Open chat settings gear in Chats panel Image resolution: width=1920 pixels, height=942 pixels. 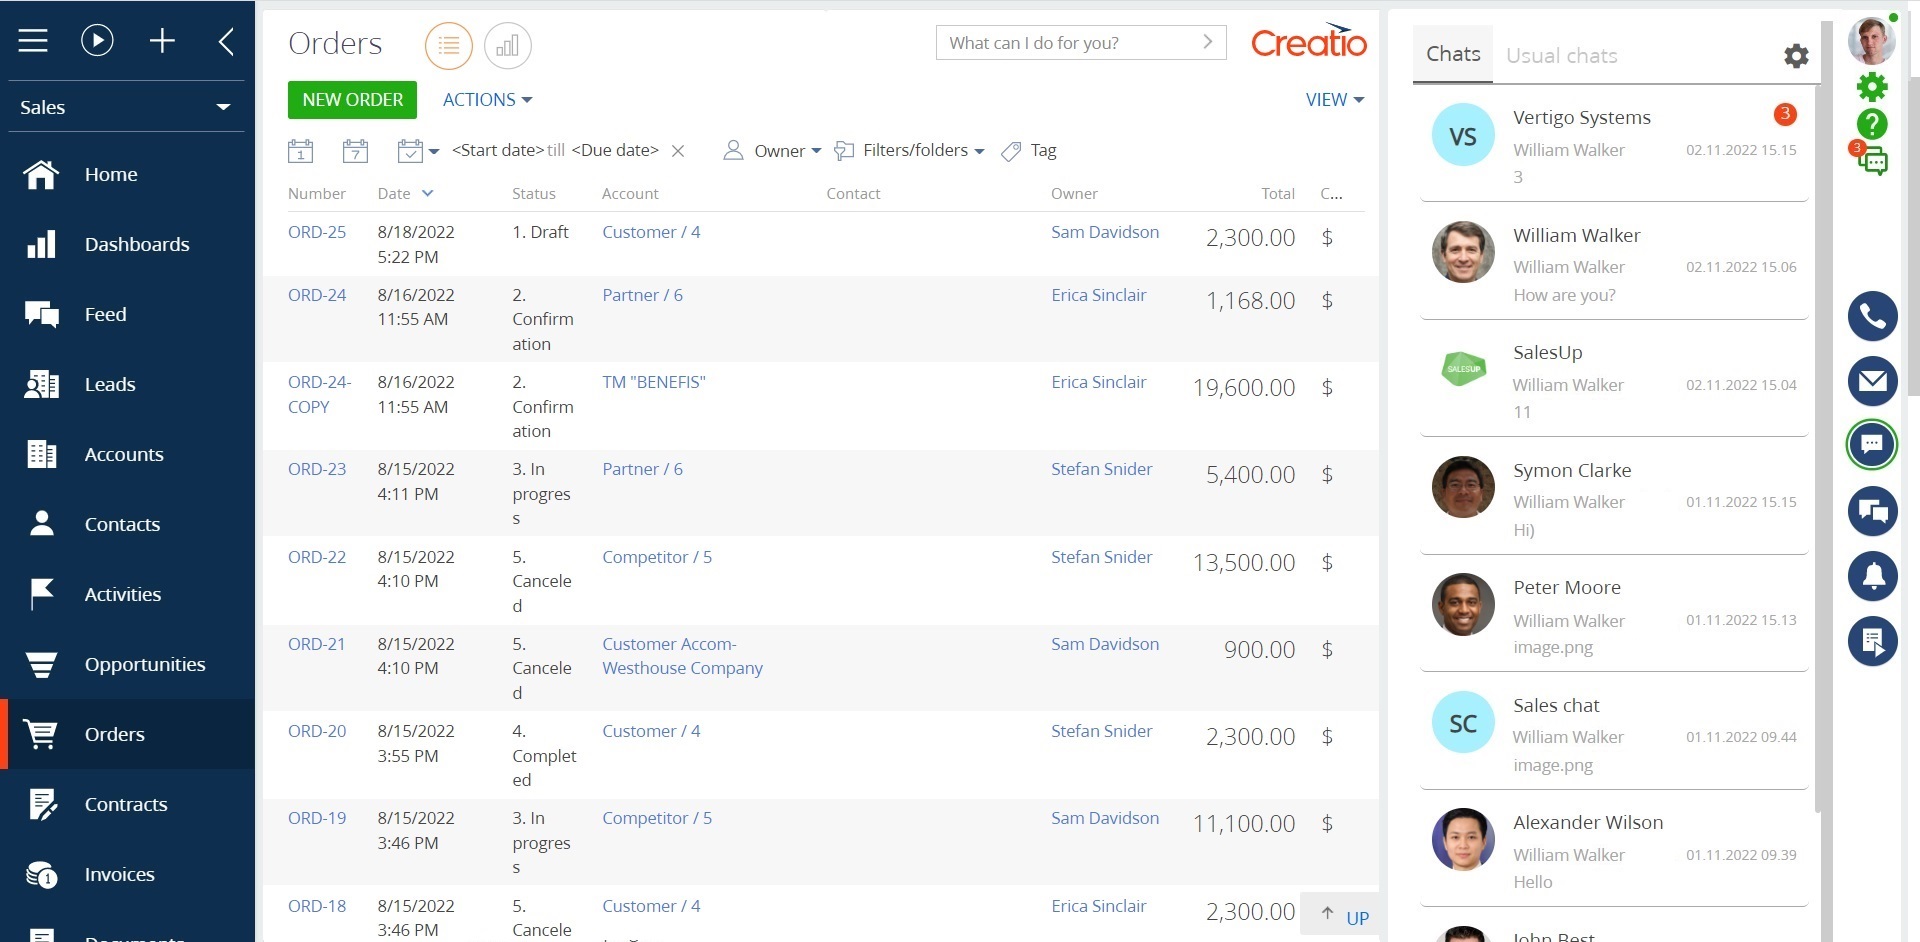[x=1795, y=56]
